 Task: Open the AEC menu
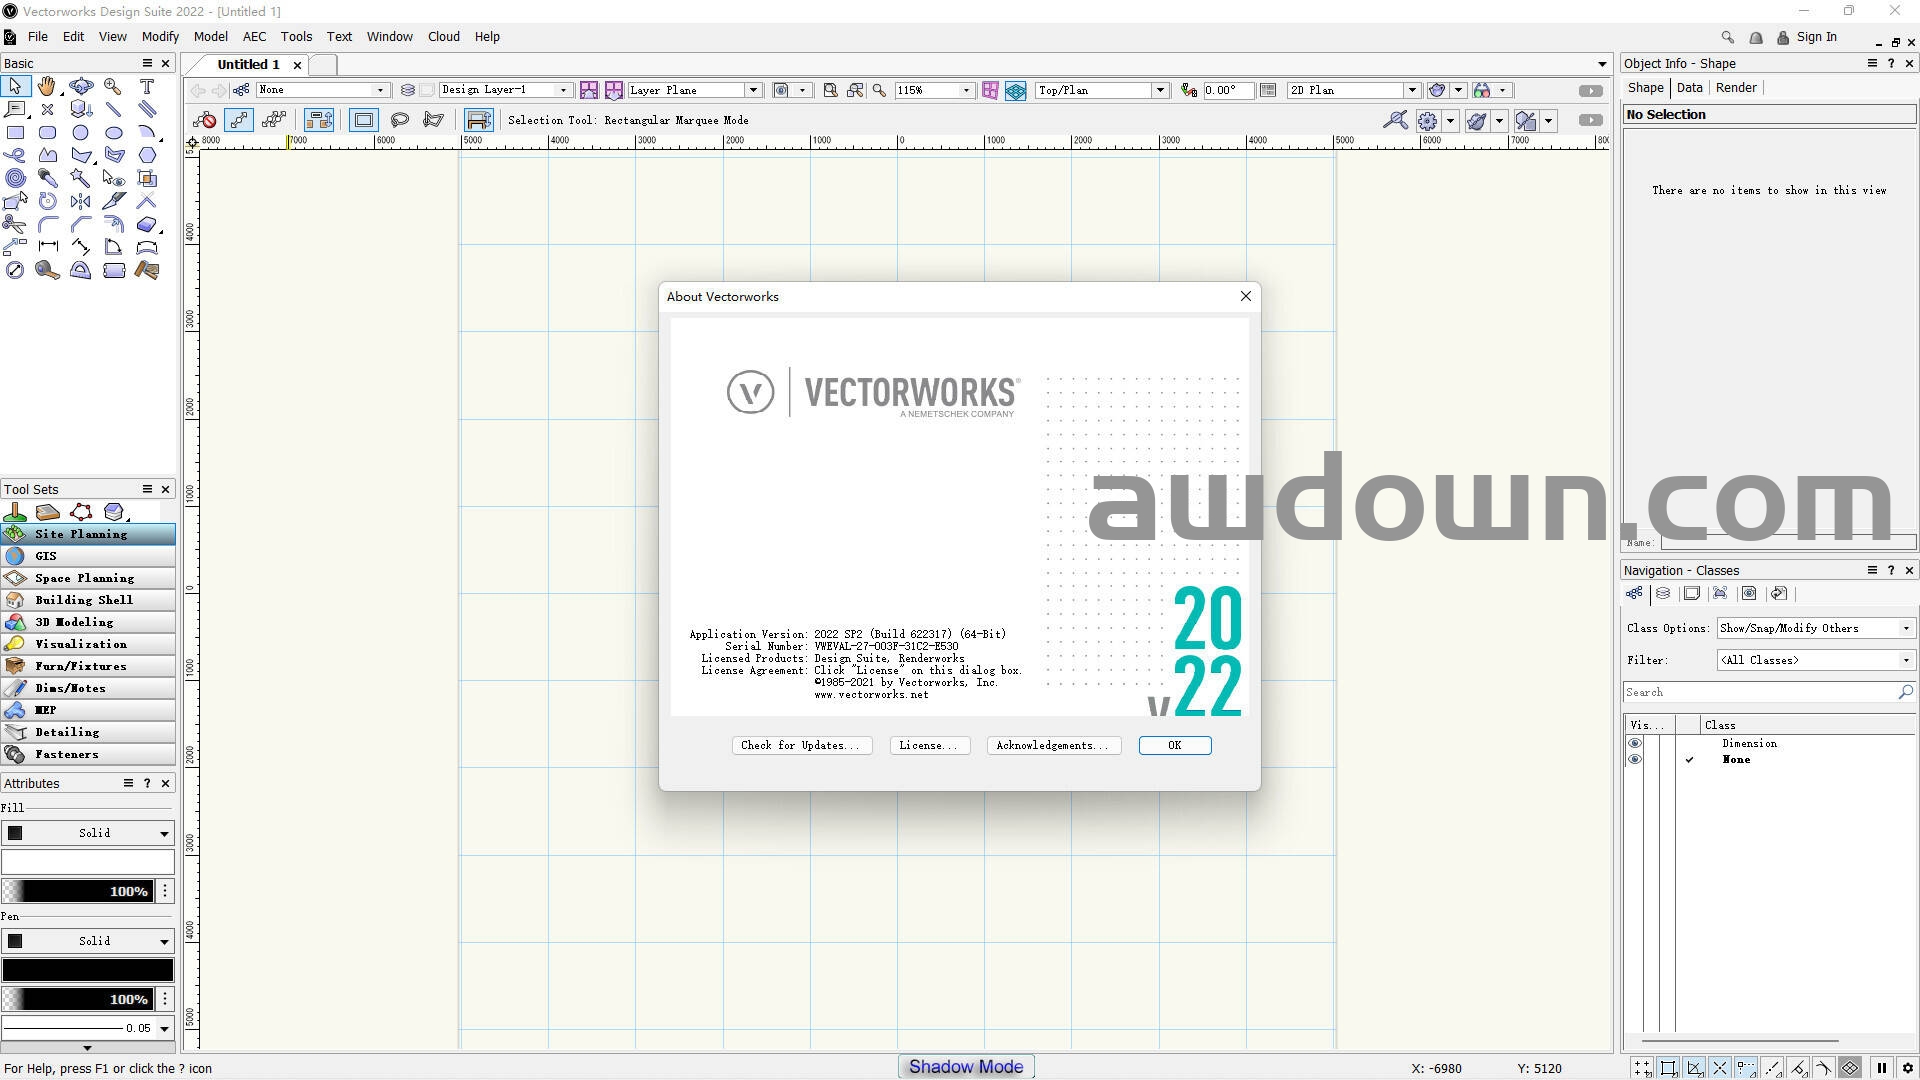point(254,36)
